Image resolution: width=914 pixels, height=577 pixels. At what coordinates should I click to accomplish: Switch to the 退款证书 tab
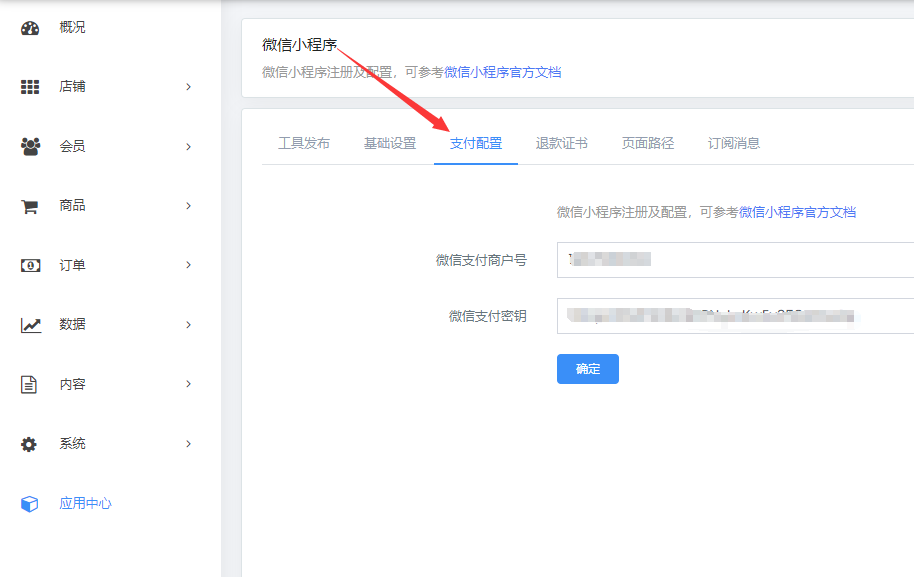coord(561,143)
